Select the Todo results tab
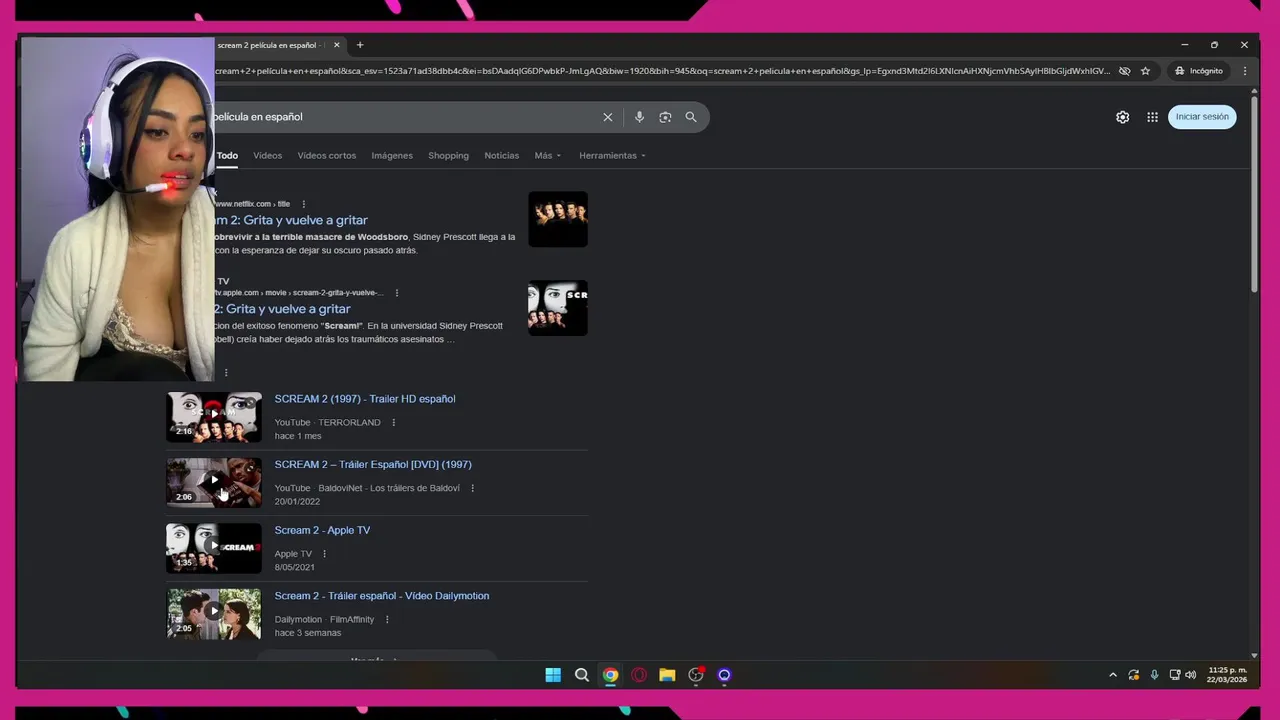 click(228, 156)
